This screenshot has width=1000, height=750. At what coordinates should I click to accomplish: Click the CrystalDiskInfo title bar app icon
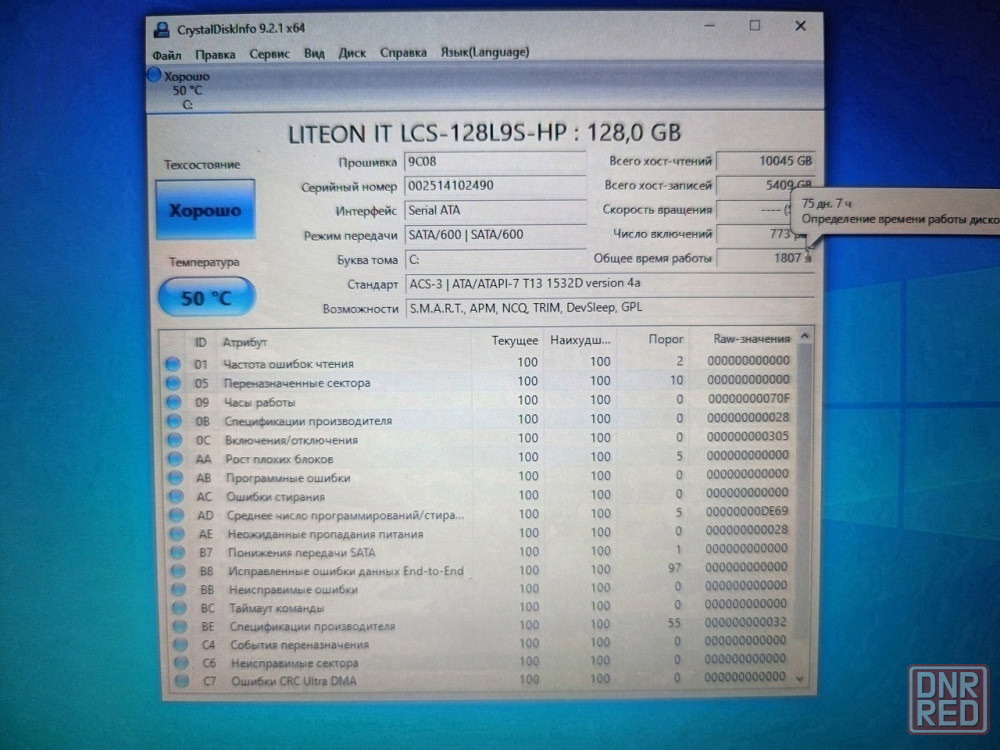161,30
